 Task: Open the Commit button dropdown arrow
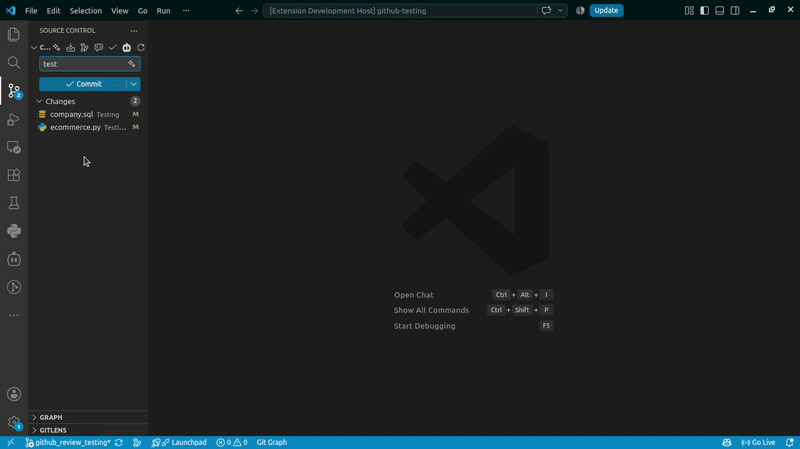(133, 84)
